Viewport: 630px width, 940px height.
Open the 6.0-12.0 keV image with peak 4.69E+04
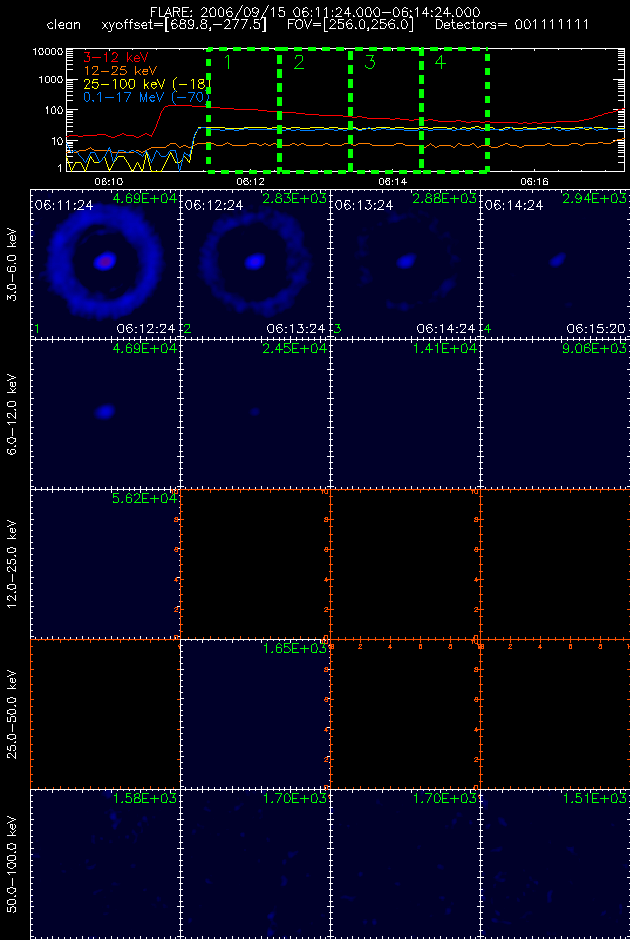[105, 414]
